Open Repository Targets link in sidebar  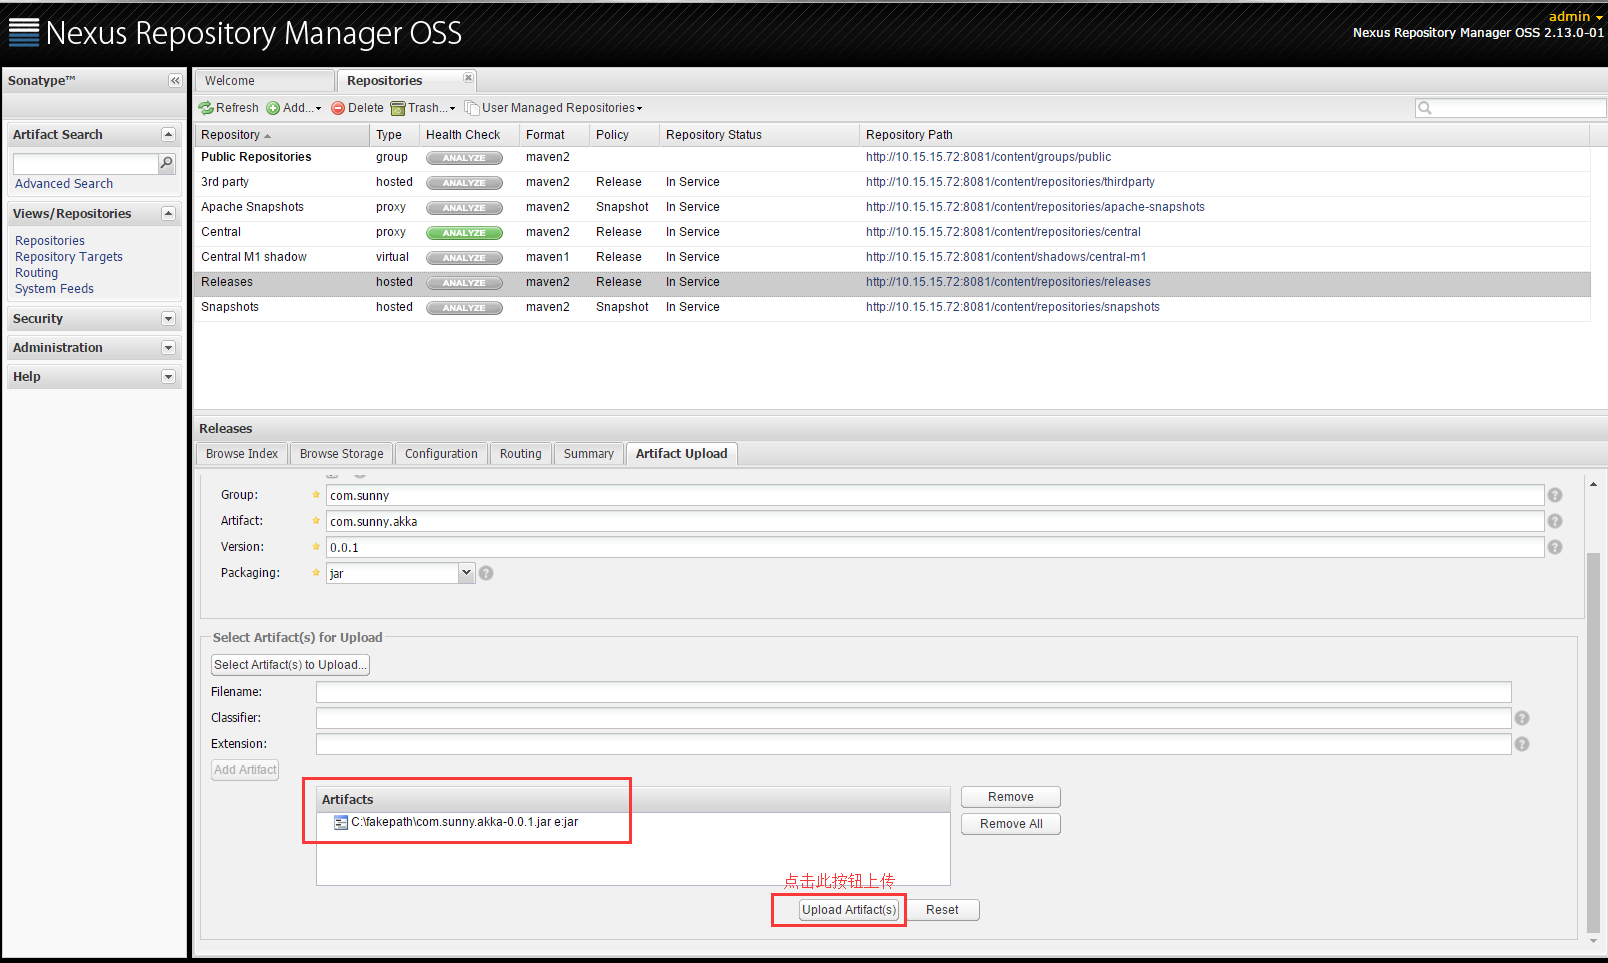(x=69, y=257)
